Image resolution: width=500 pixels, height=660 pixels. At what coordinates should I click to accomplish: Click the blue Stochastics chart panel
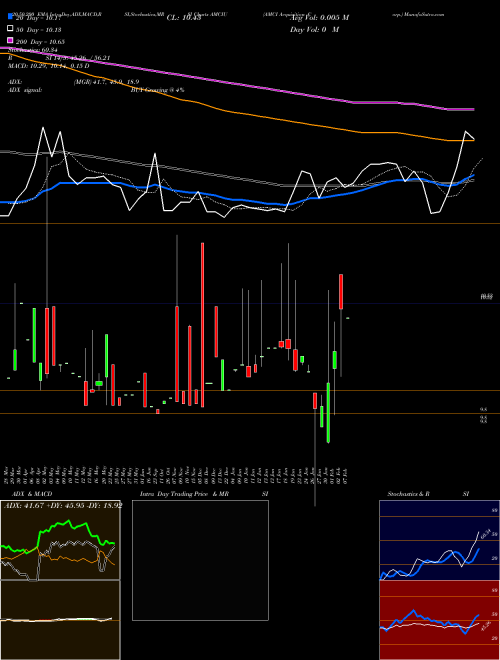(x=439, y=540)
